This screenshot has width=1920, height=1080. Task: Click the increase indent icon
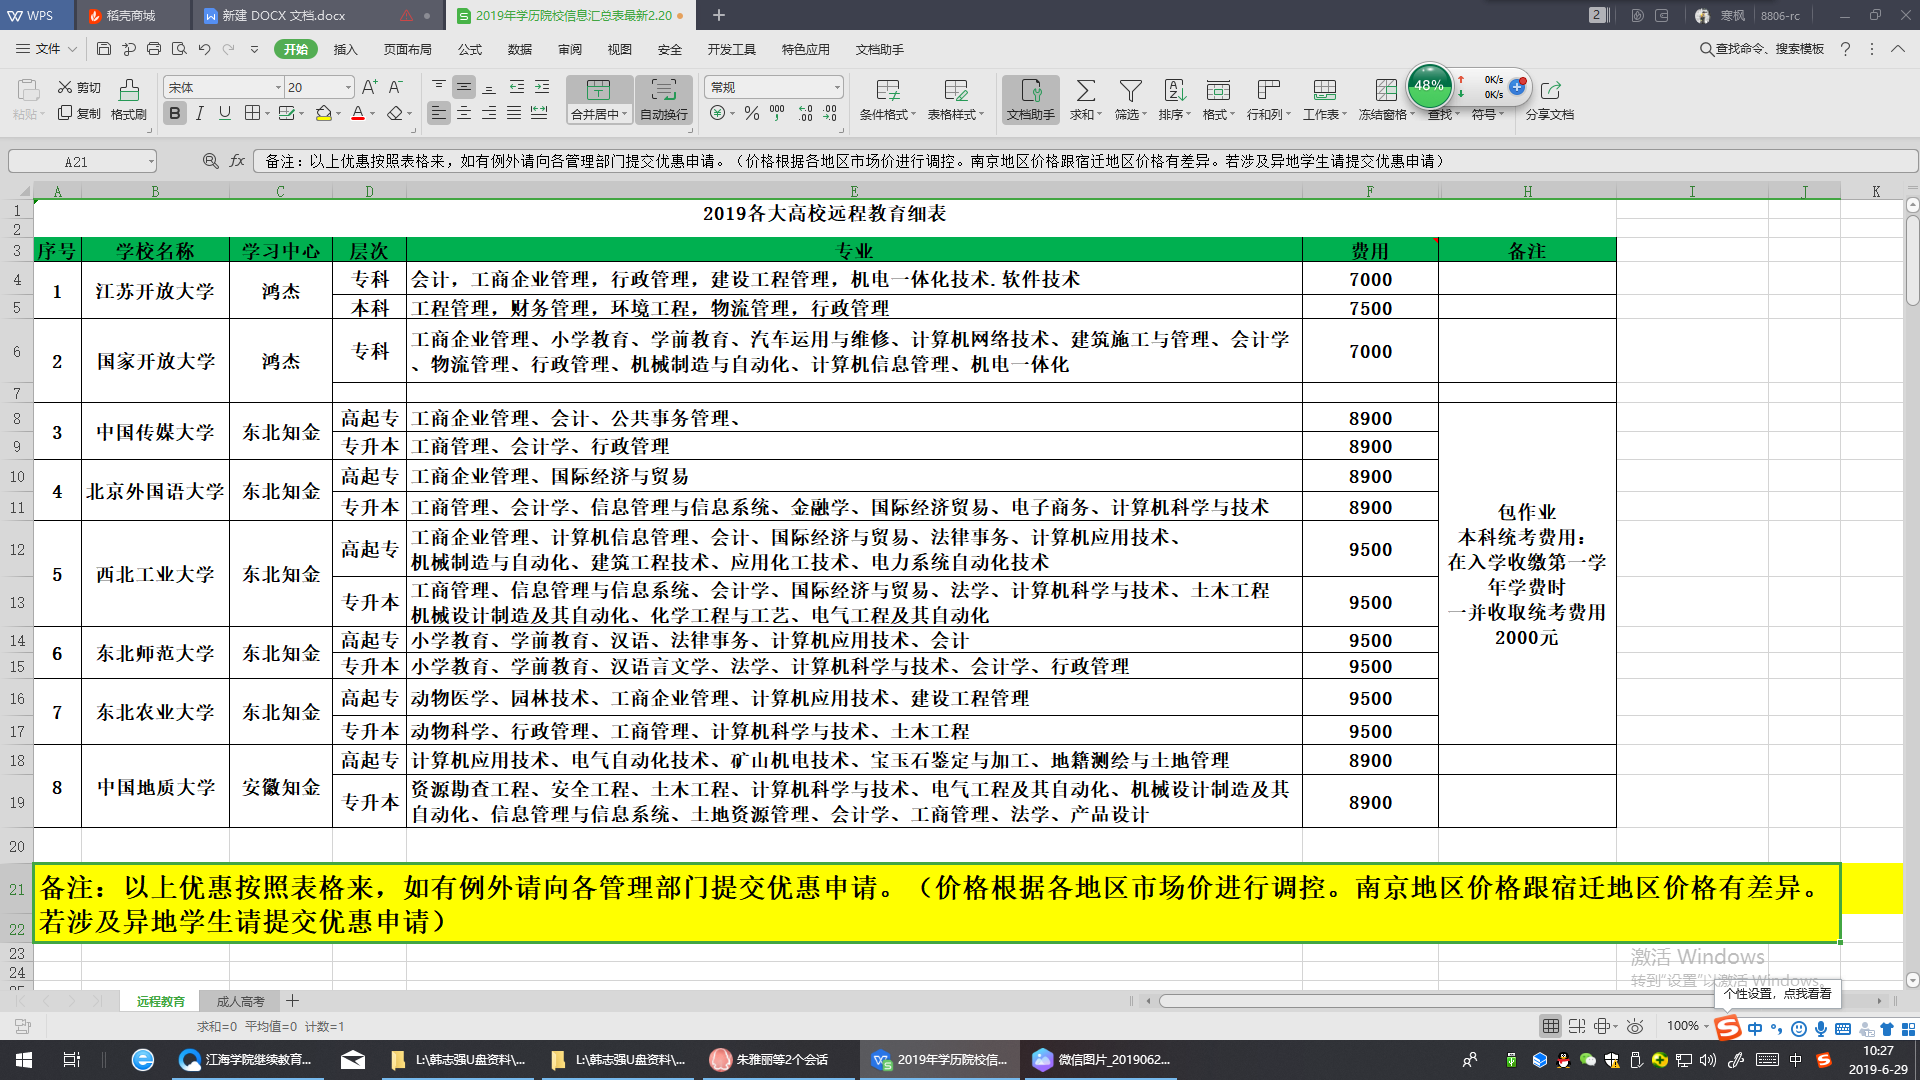click(x=542, y=87)
